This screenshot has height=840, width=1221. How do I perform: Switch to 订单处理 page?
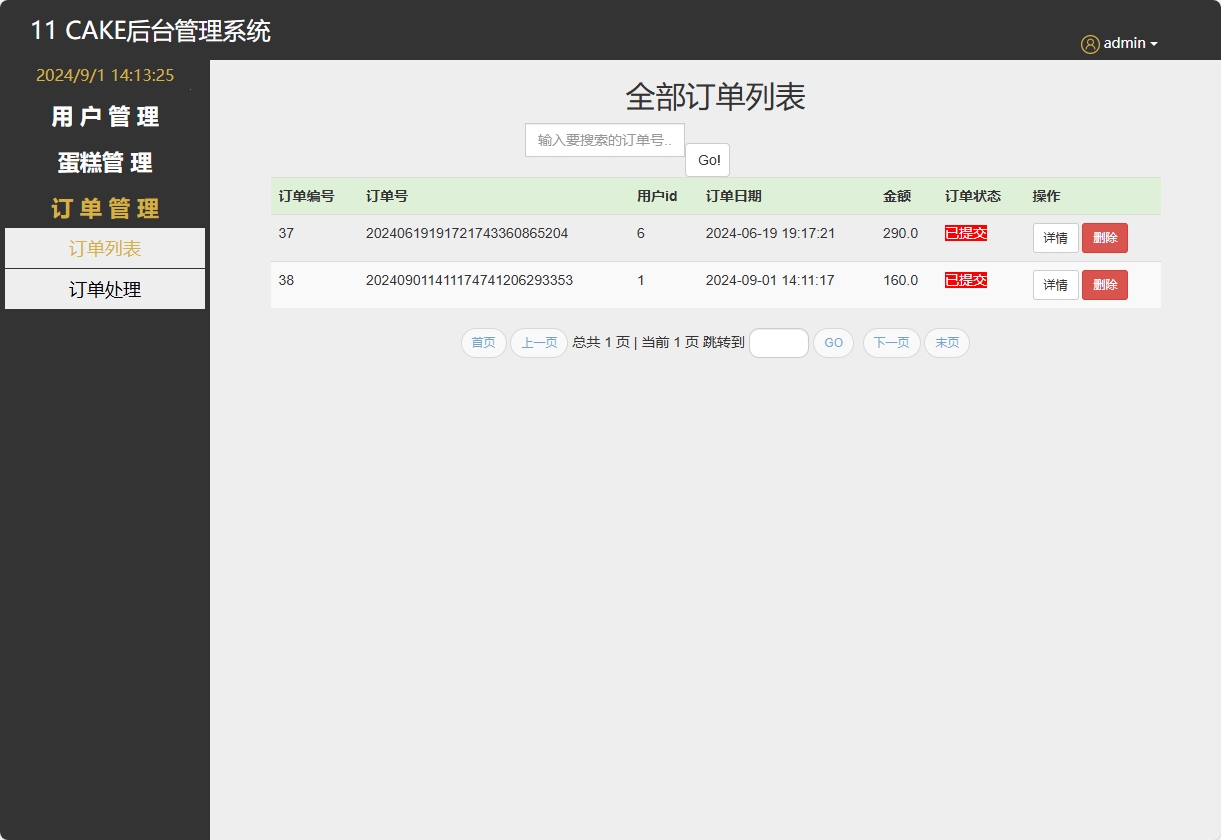click(x=104, y=289)
